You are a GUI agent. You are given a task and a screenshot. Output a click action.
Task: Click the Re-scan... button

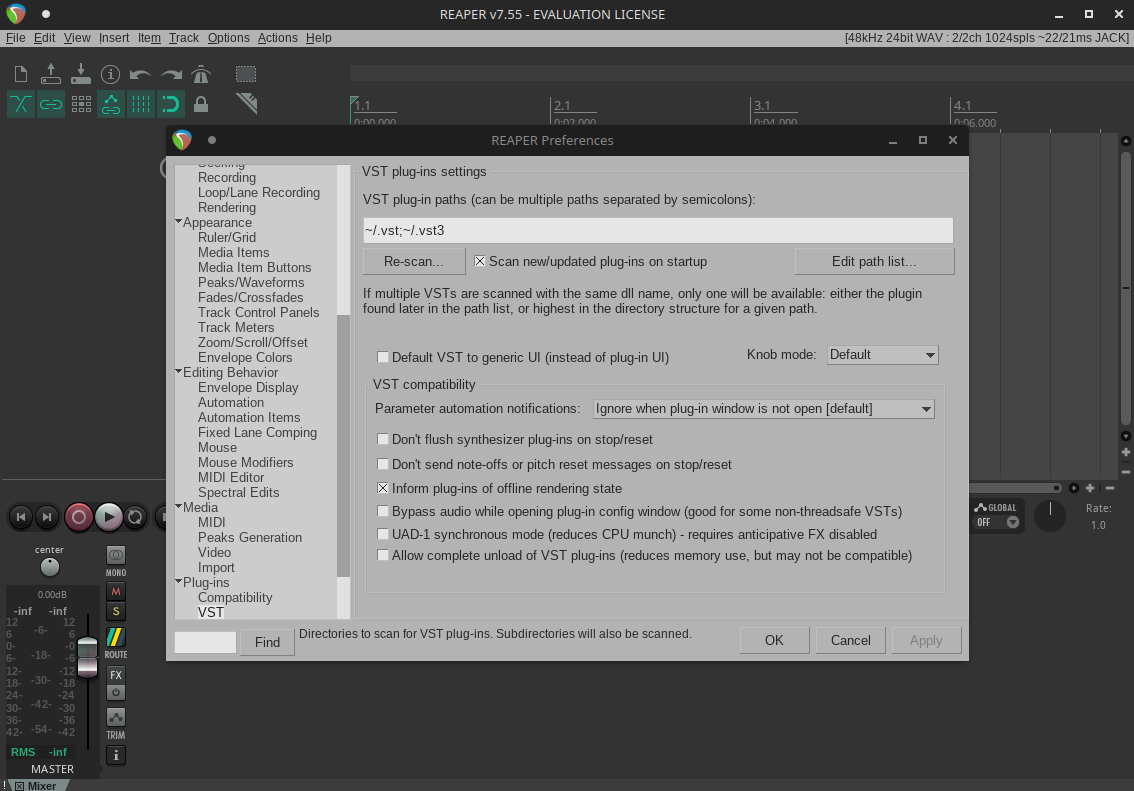coord(414,262)
